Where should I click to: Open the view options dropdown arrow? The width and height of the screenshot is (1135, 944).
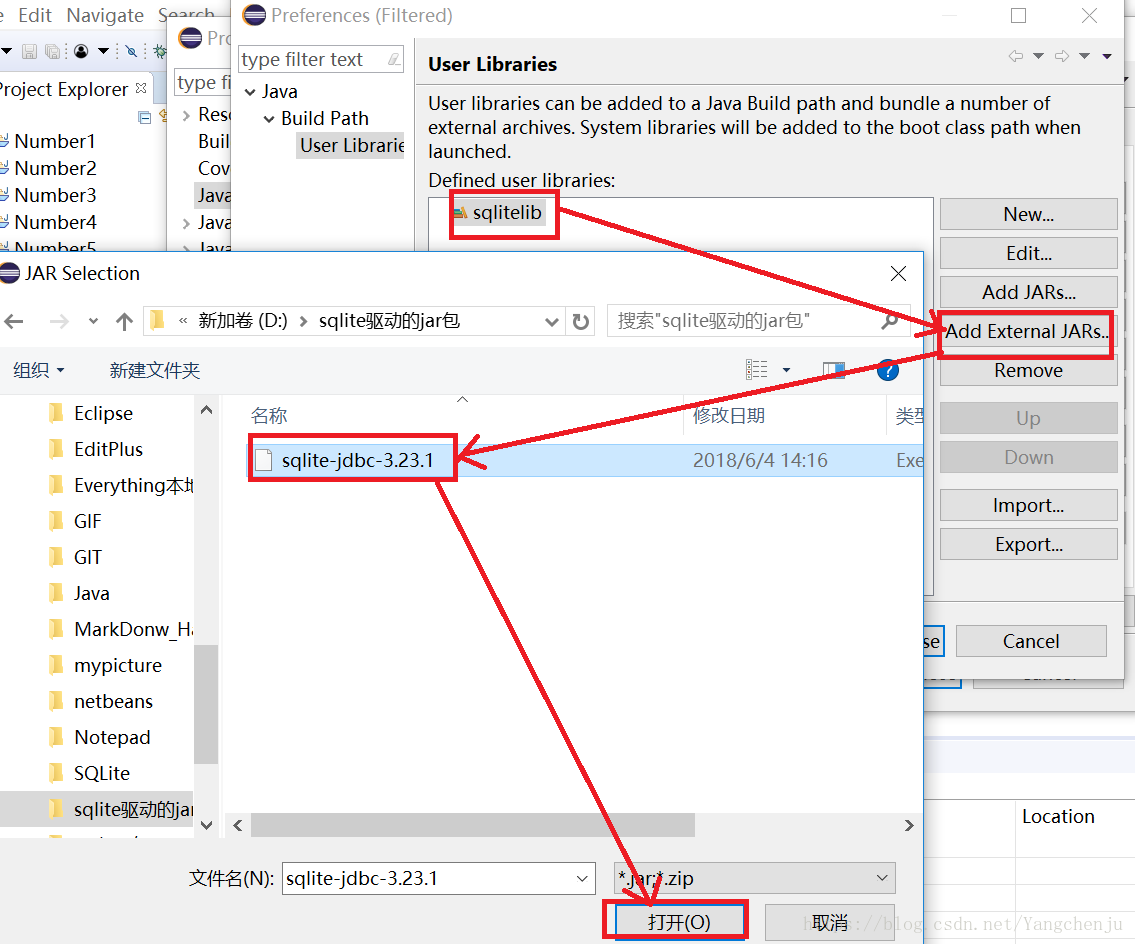click(786, 370)
